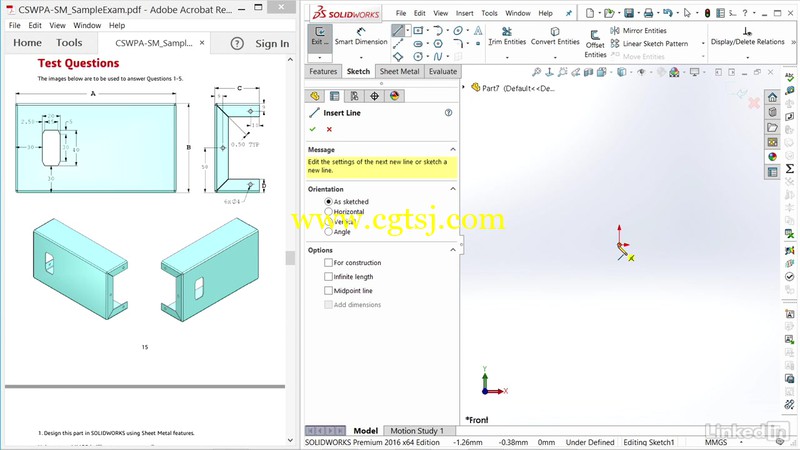Select the Line sketch tool

point(397,31)
